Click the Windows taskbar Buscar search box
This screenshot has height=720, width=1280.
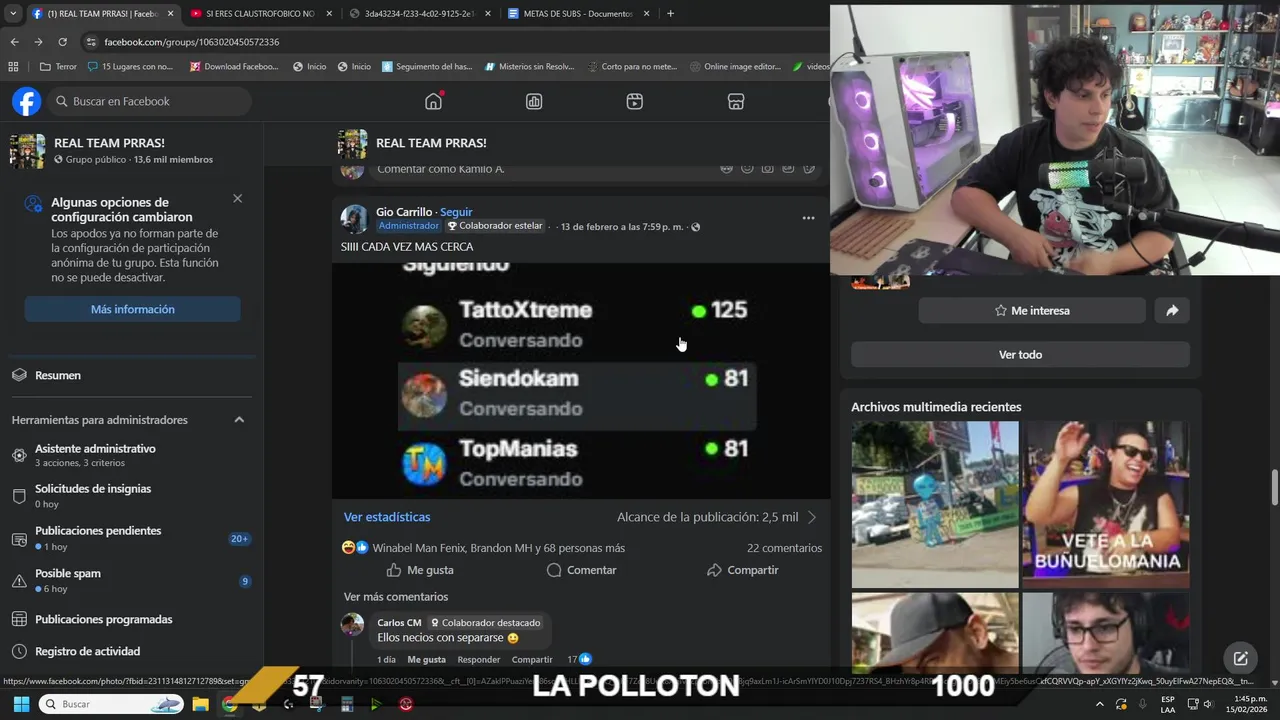point(112,704)
